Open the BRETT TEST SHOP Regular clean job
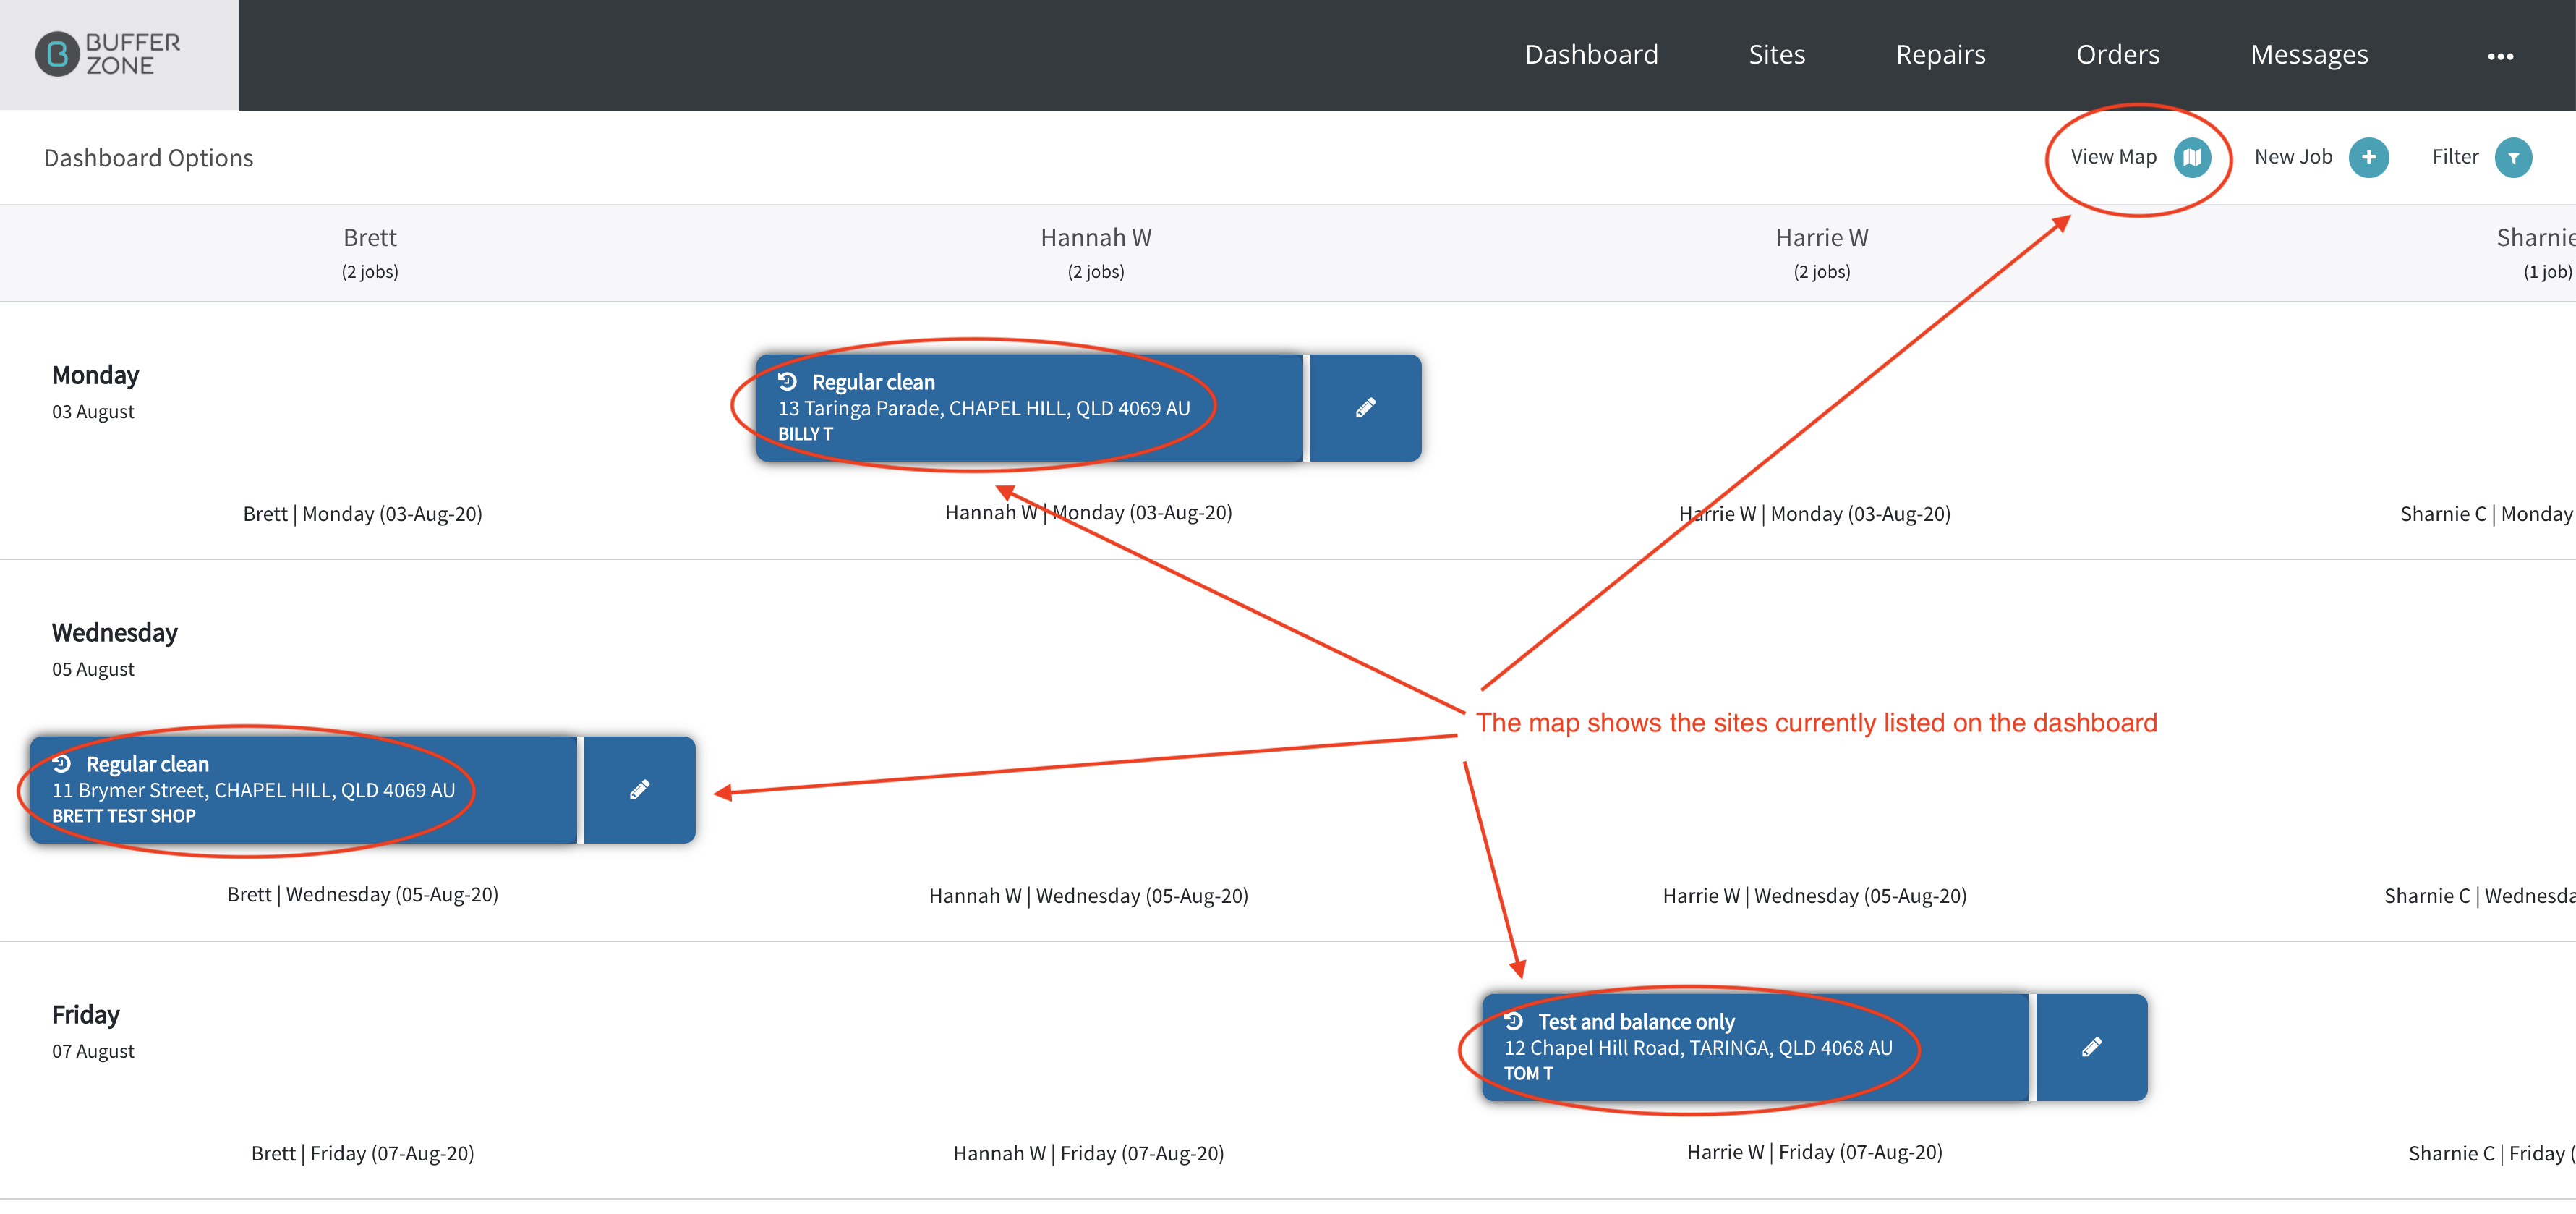This screenshot has height=1214, width=2576. pos(303,789)
